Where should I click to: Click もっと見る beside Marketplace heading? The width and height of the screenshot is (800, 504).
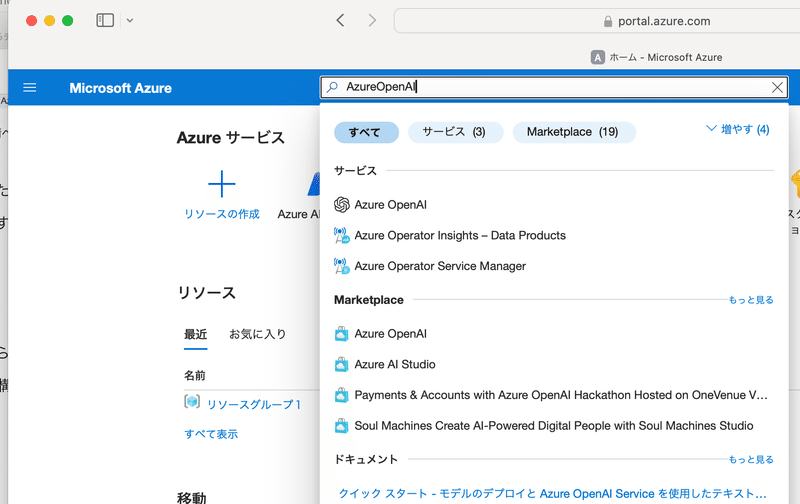(751, 300)
